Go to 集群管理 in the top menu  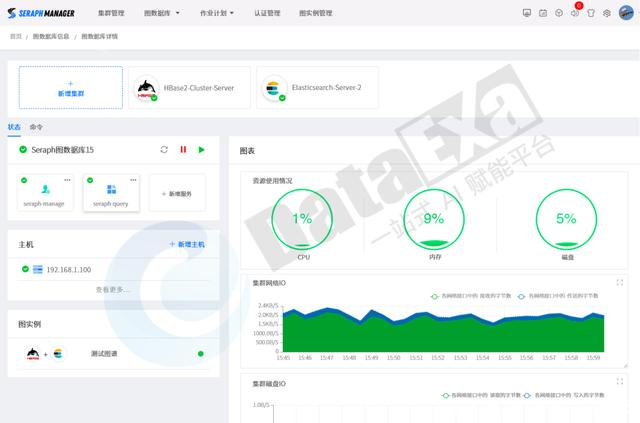click(111, 13)
